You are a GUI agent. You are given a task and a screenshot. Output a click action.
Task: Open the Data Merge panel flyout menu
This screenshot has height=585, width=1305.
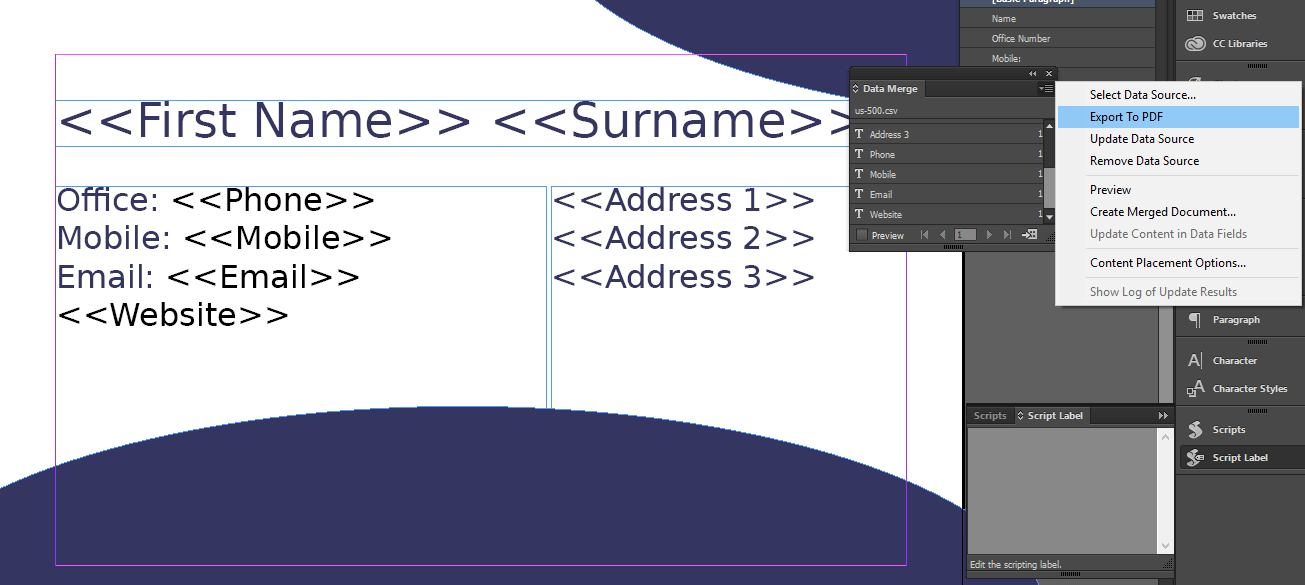pyautogui.click(x=1045, y=89)
